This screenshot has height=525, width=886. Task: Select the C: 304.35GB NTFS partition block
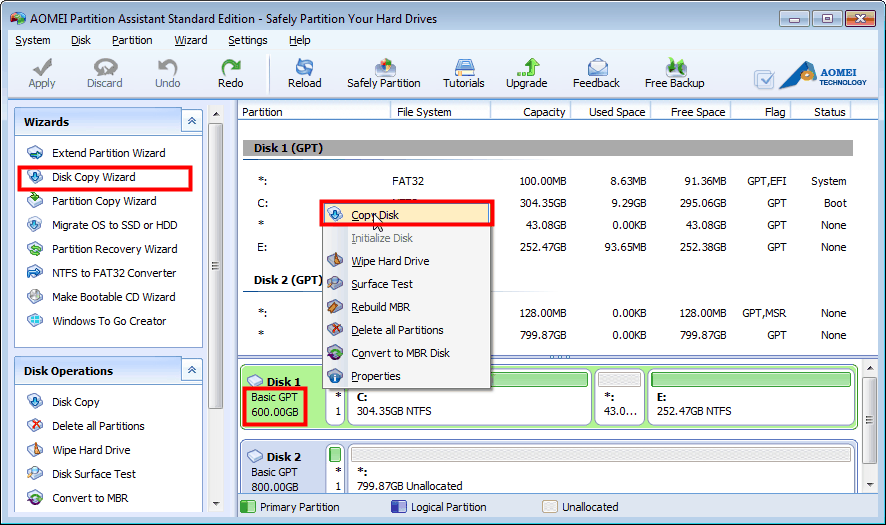470,397
